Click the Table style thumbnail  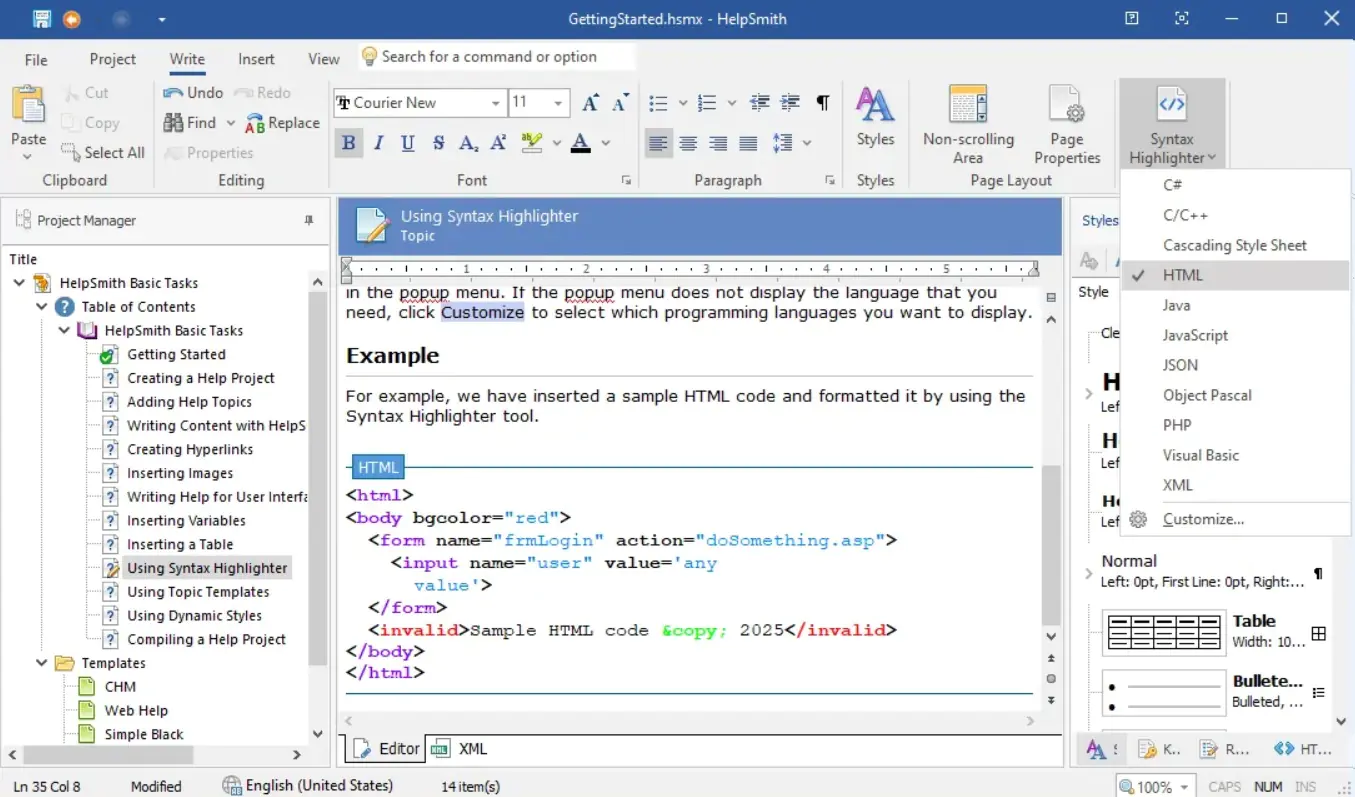pos(1164,633)
